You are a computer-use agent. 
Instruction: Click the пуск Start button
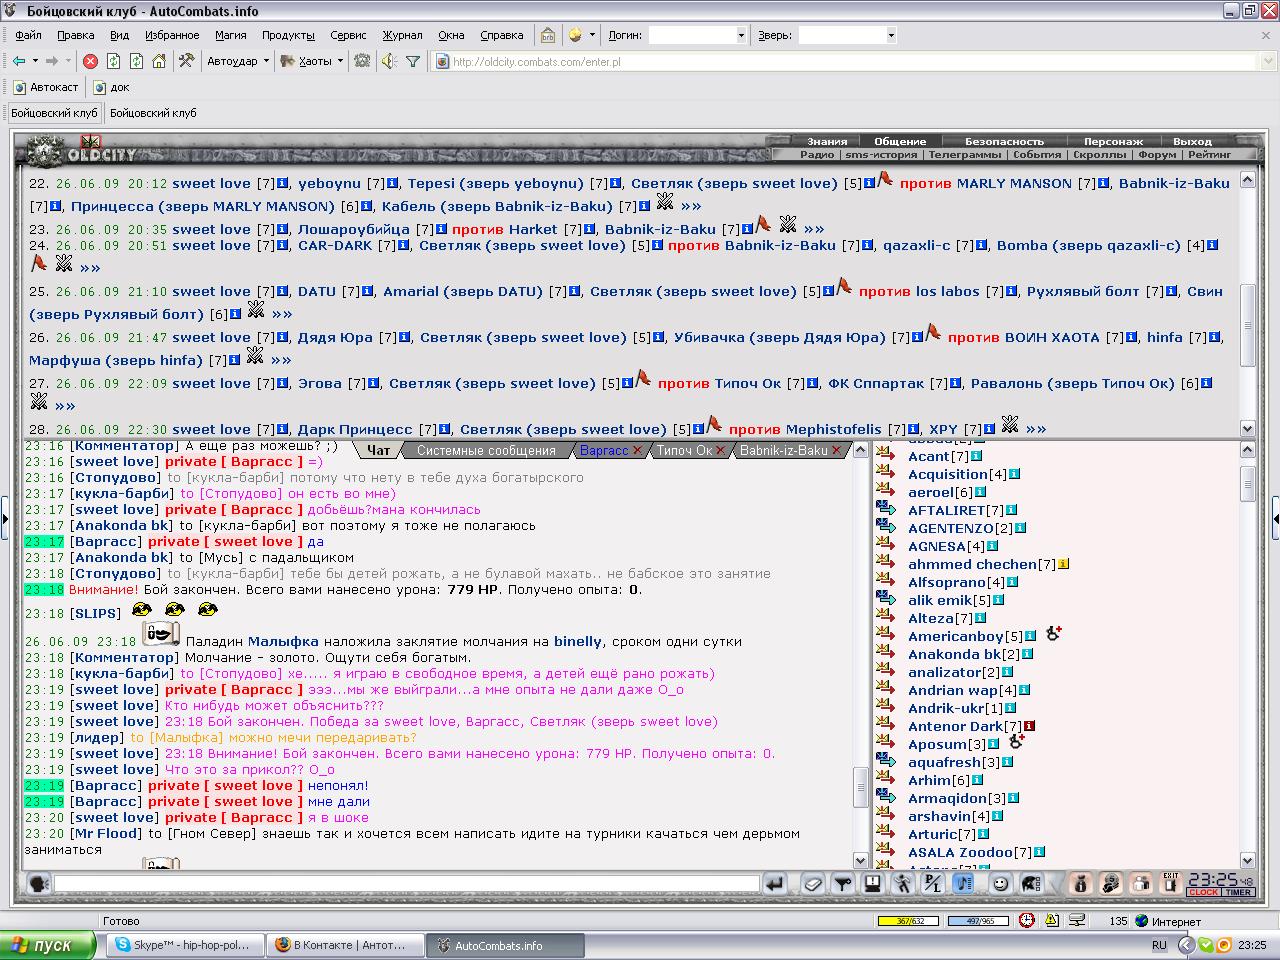(47, 945)
